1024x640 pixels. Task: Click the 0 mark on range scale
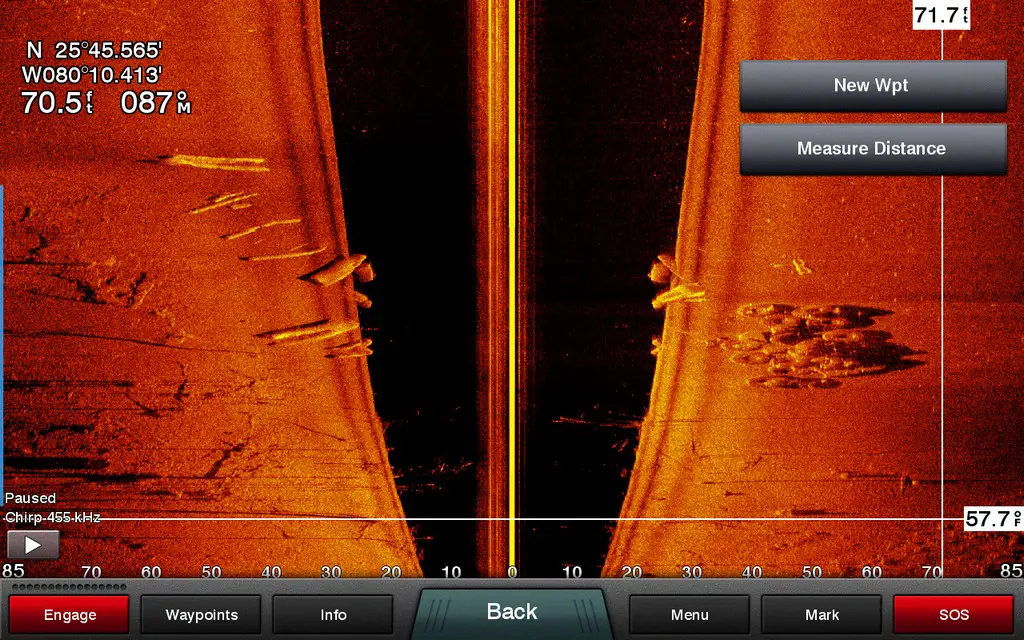click(x=512, y=572)
